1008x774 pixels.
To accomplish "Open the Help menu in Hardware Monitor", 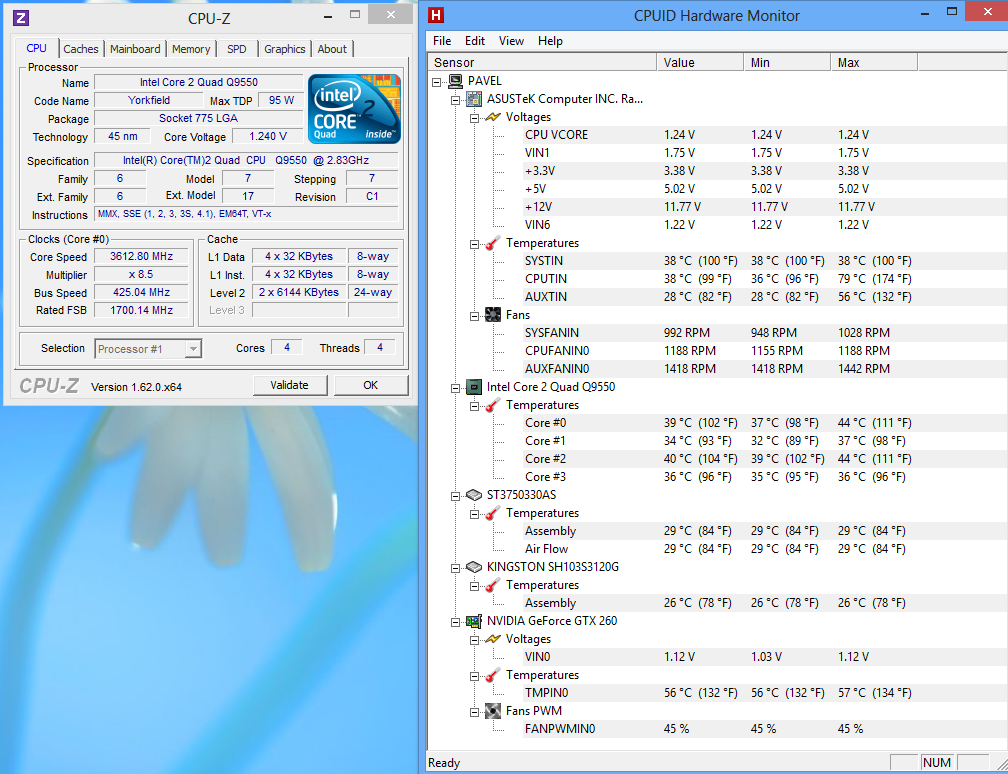I will [x=550, y=40].
